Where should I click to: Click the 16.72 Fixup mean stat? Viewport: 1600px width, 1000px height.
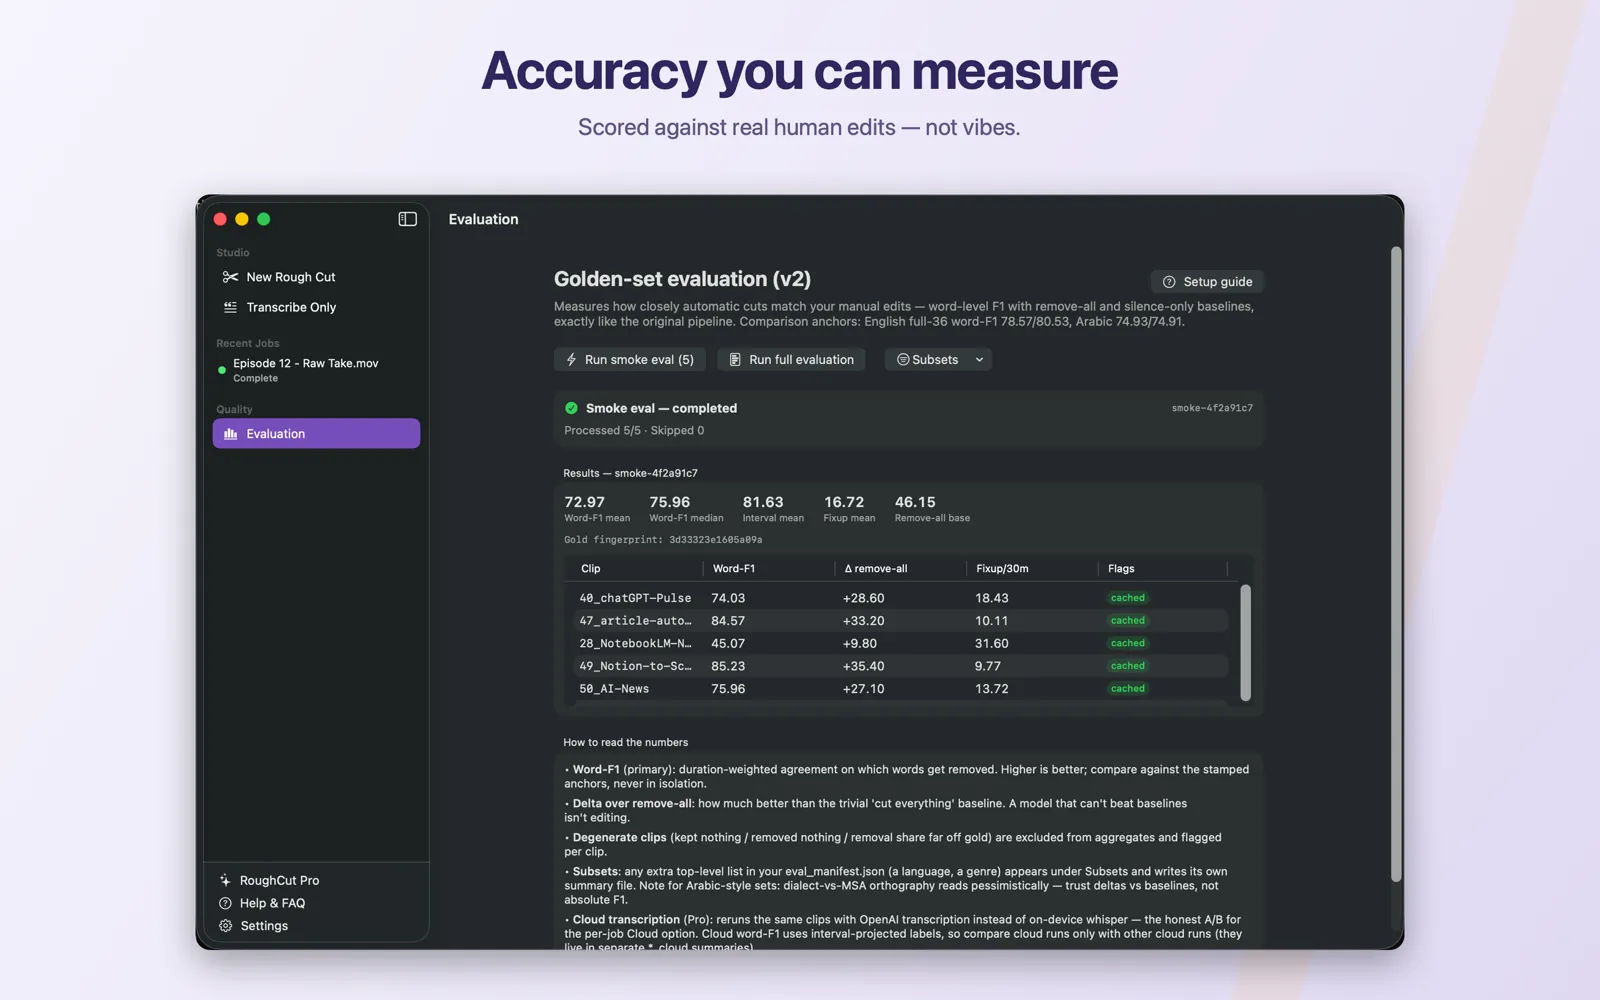click(849, 508)
